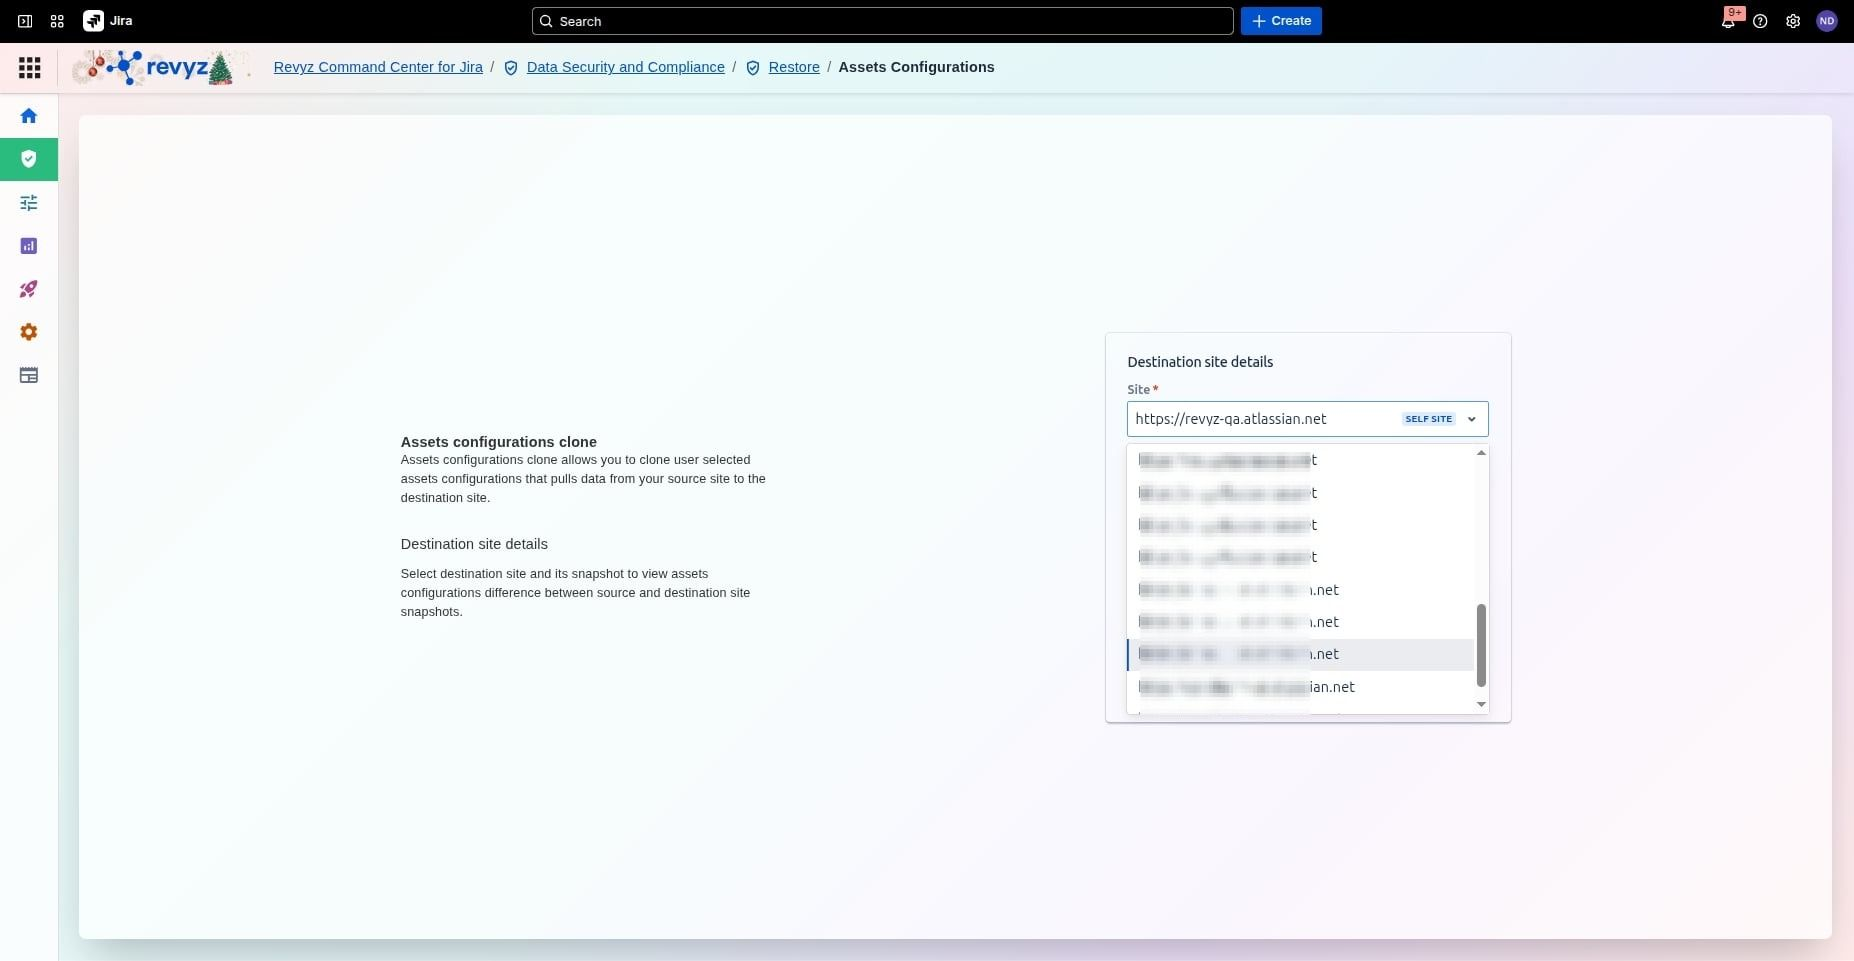The width and height of the screenshot is (1854, 961).
Task: Toggle the Site dropdown chevron
Action: (1471, 419)
